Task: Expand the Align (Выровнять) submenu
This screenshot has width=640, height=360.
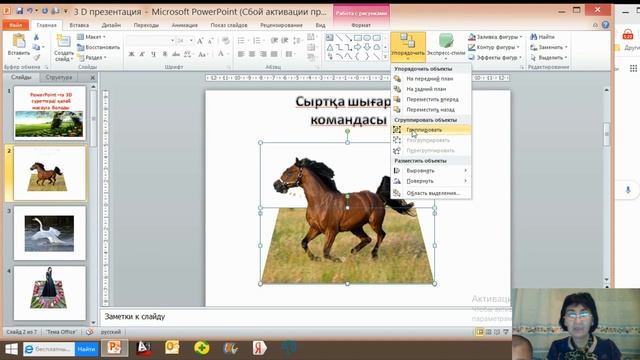Action: tap(431, 171)
